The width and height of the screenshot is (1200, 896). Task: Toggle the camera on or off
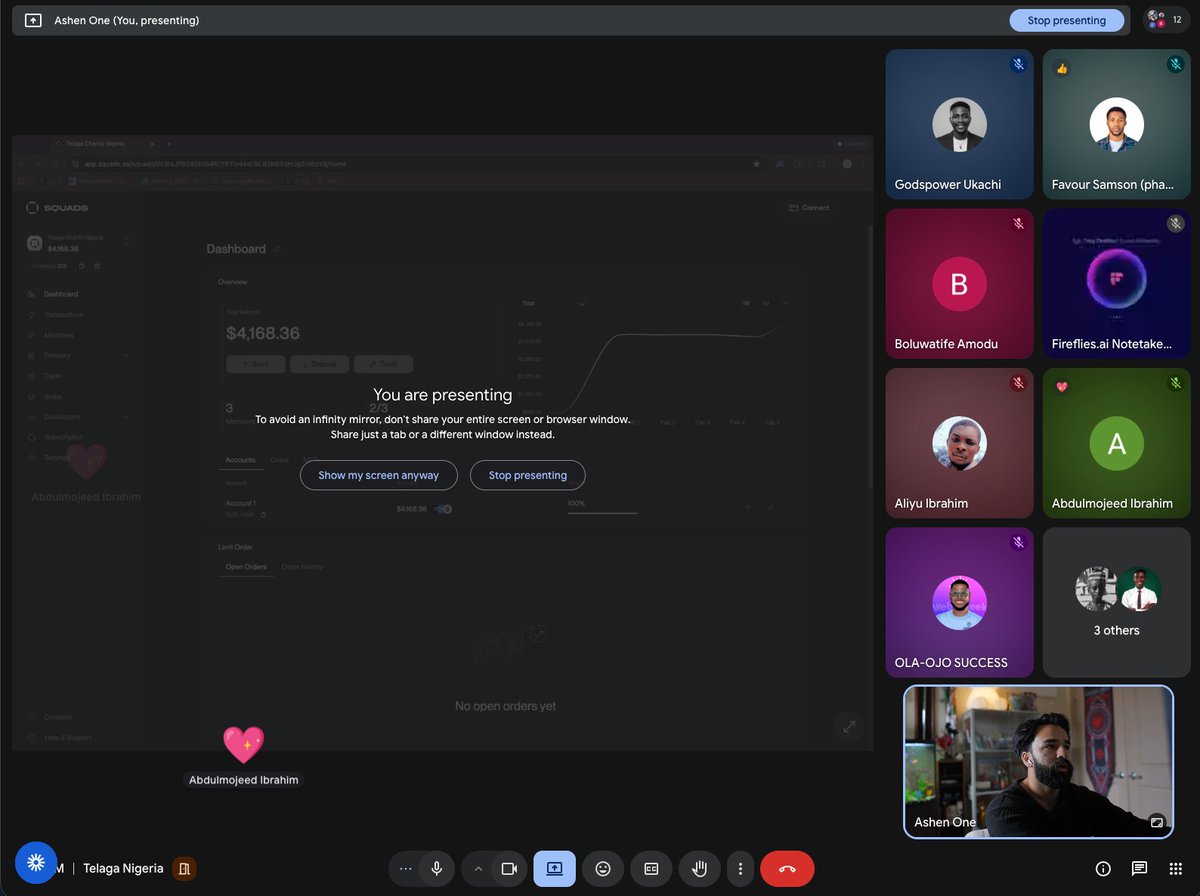[x=508, y=868]
